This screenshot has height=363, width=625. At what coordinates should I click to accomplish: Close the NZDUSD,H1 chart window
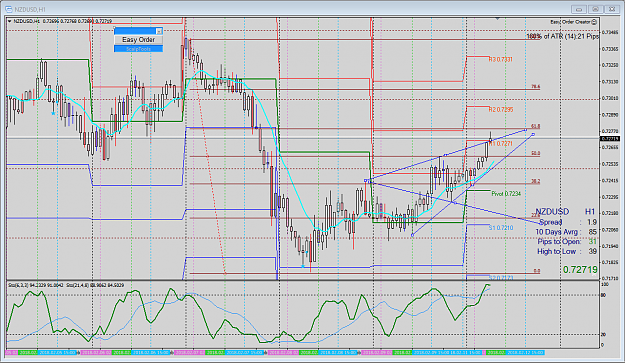(x=612, y=9)
